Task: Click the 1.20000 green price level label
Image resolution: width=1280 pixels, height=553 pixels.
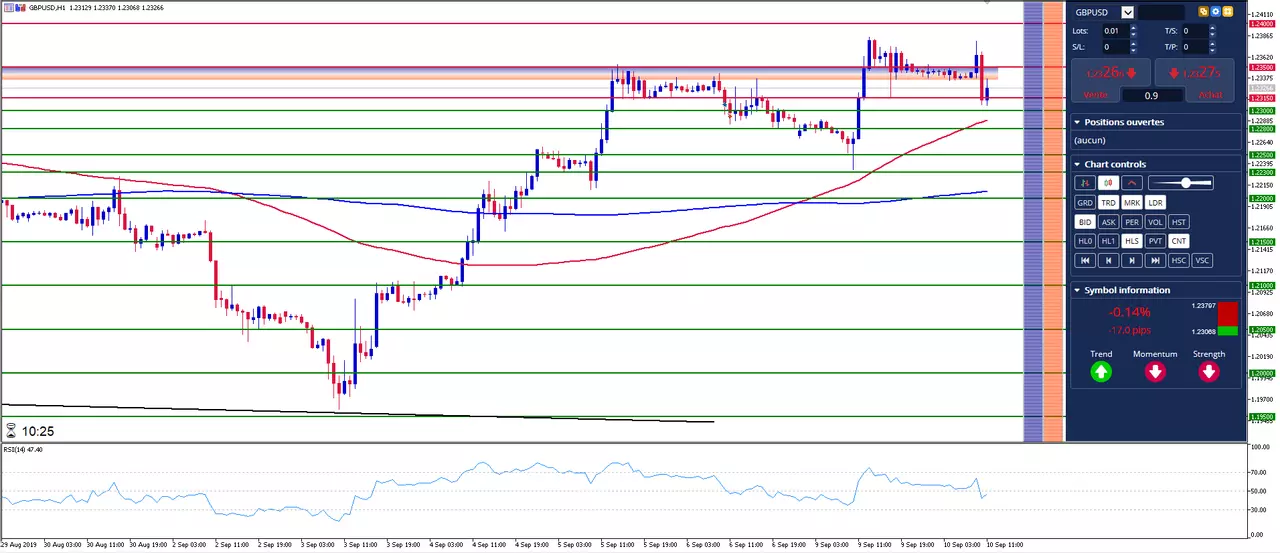Action: tap(1261, 373)
